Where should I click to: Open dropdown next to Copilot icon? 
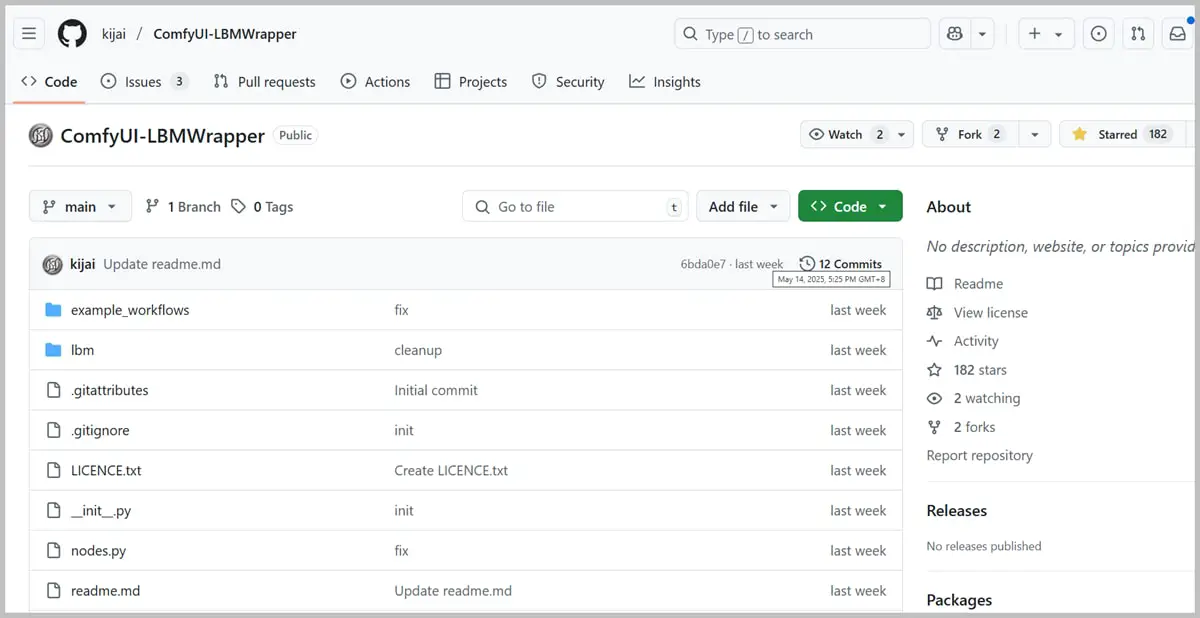coord(983,34)
